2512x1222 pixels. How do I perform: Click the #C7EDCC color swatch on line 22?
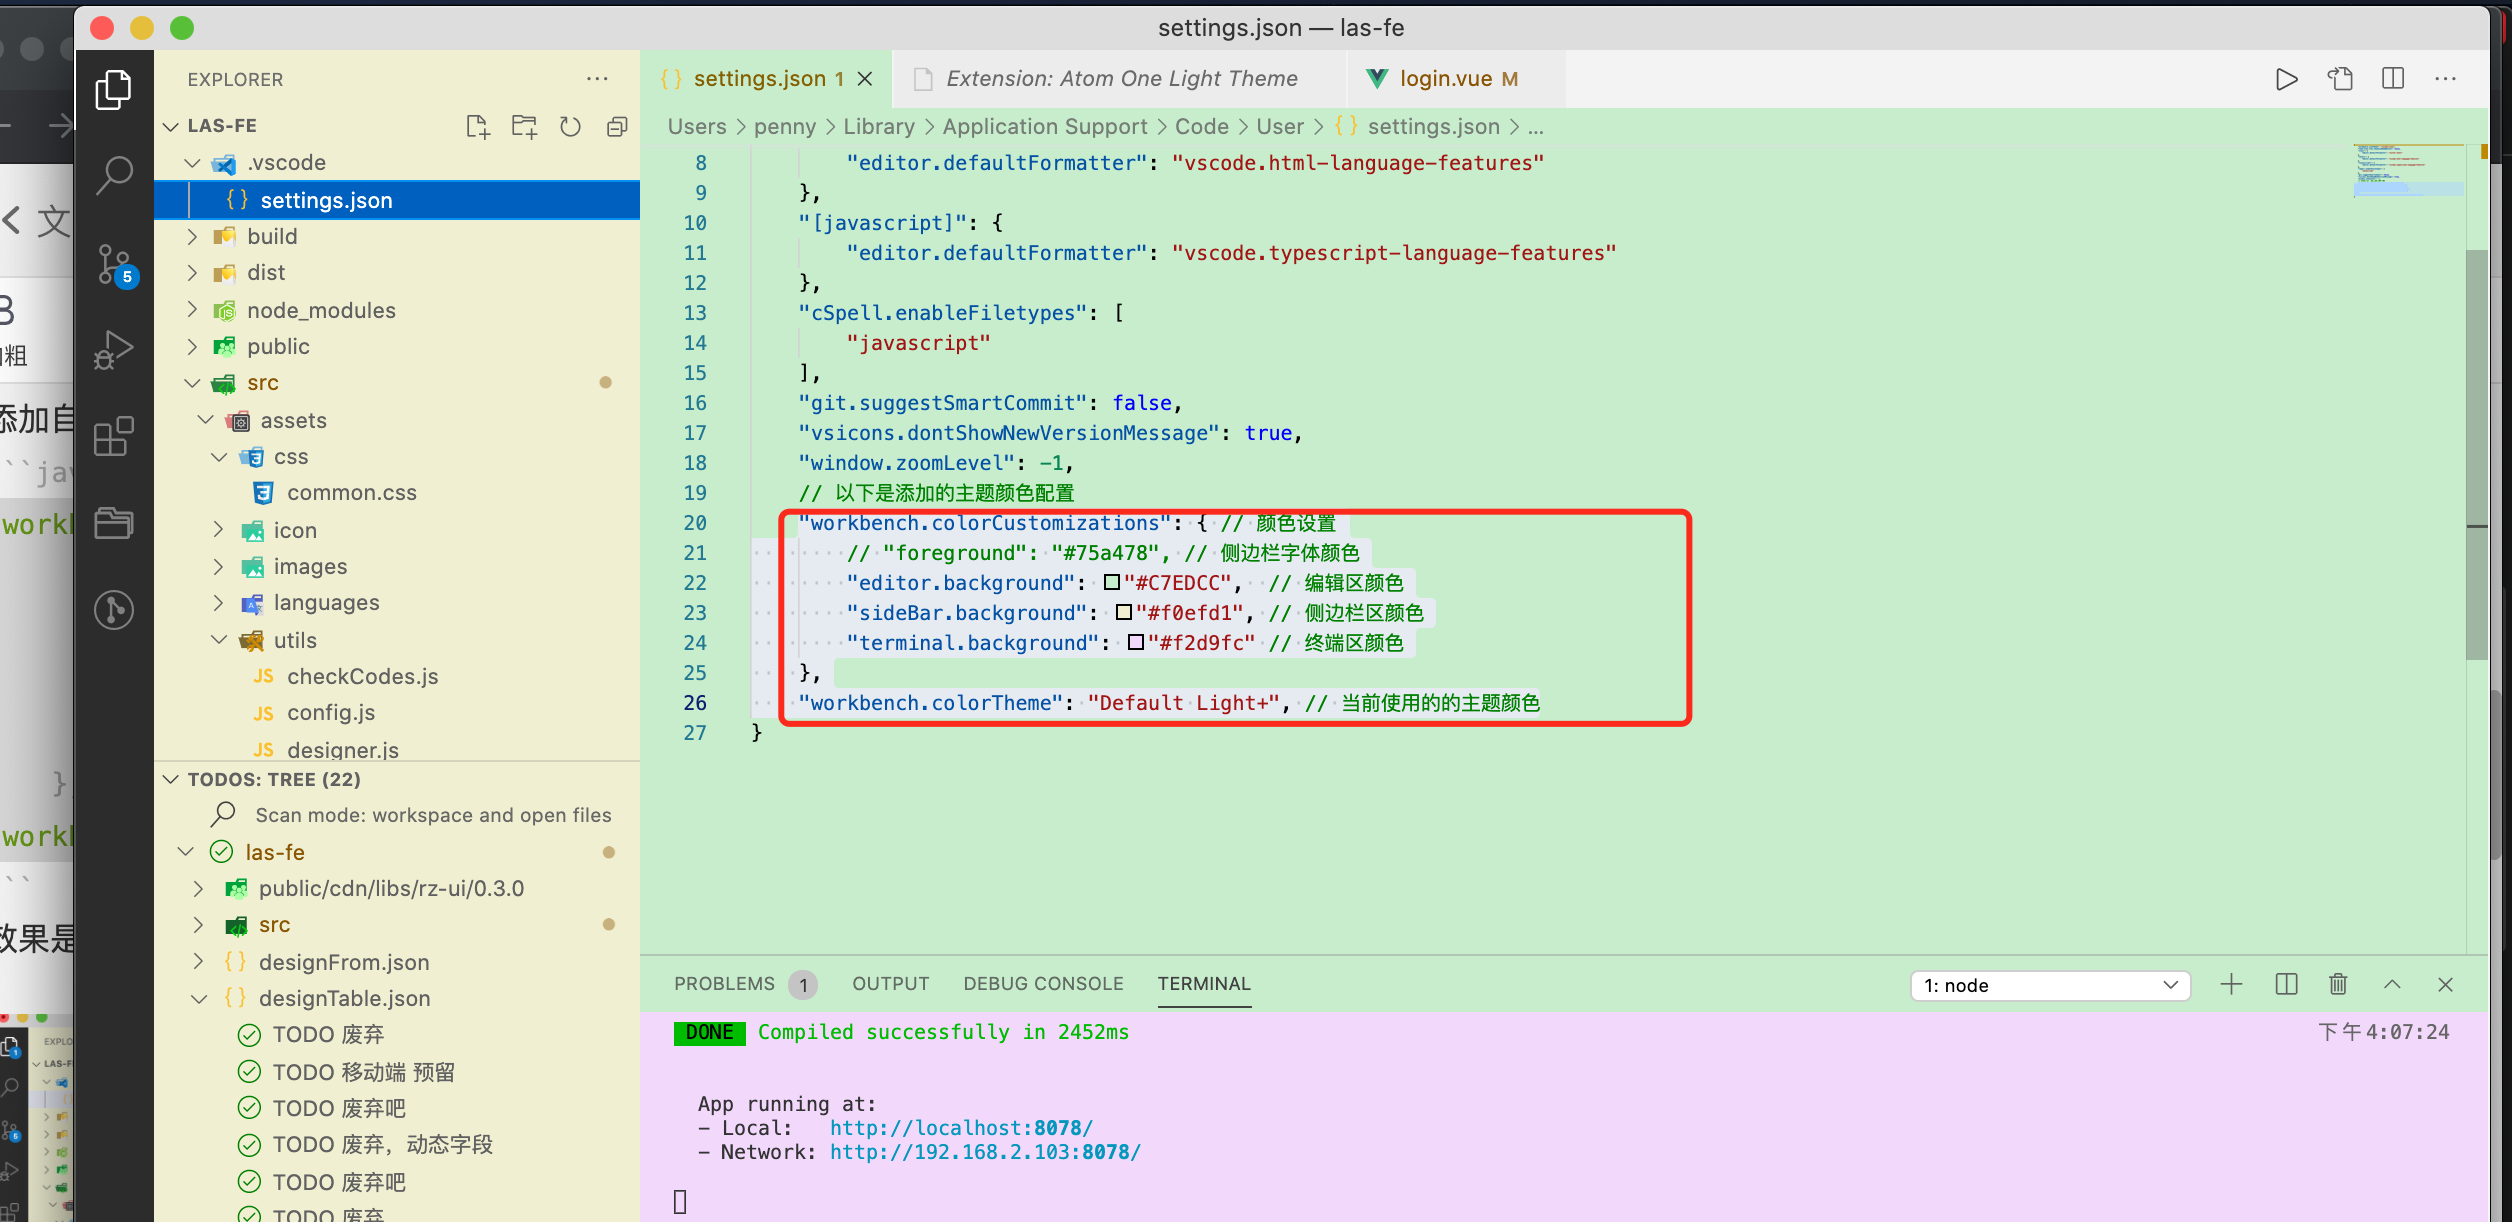[x=1112, y=583]
